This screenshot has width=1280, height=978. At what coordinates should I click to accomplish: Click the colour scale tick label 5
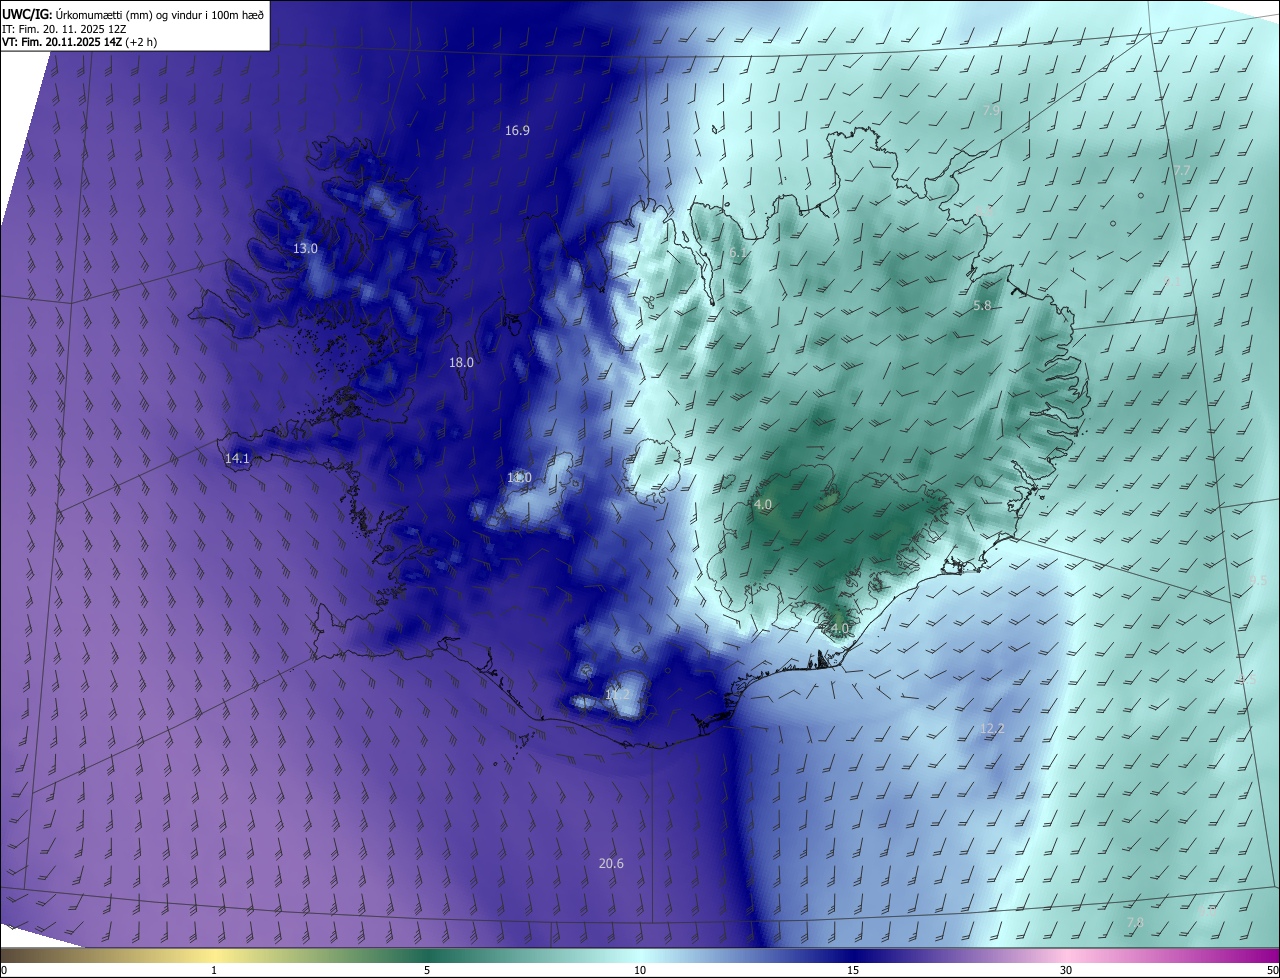[427, 971]
